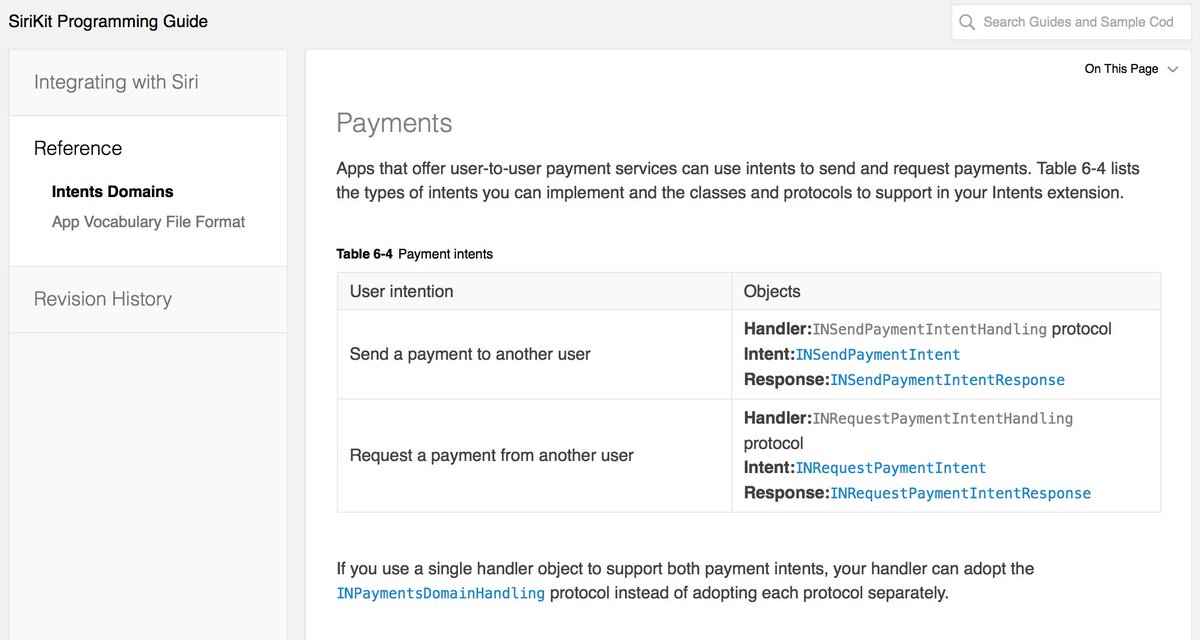
Task: Click the SiriKit Programming Guide title
Action: coord(108,21)
